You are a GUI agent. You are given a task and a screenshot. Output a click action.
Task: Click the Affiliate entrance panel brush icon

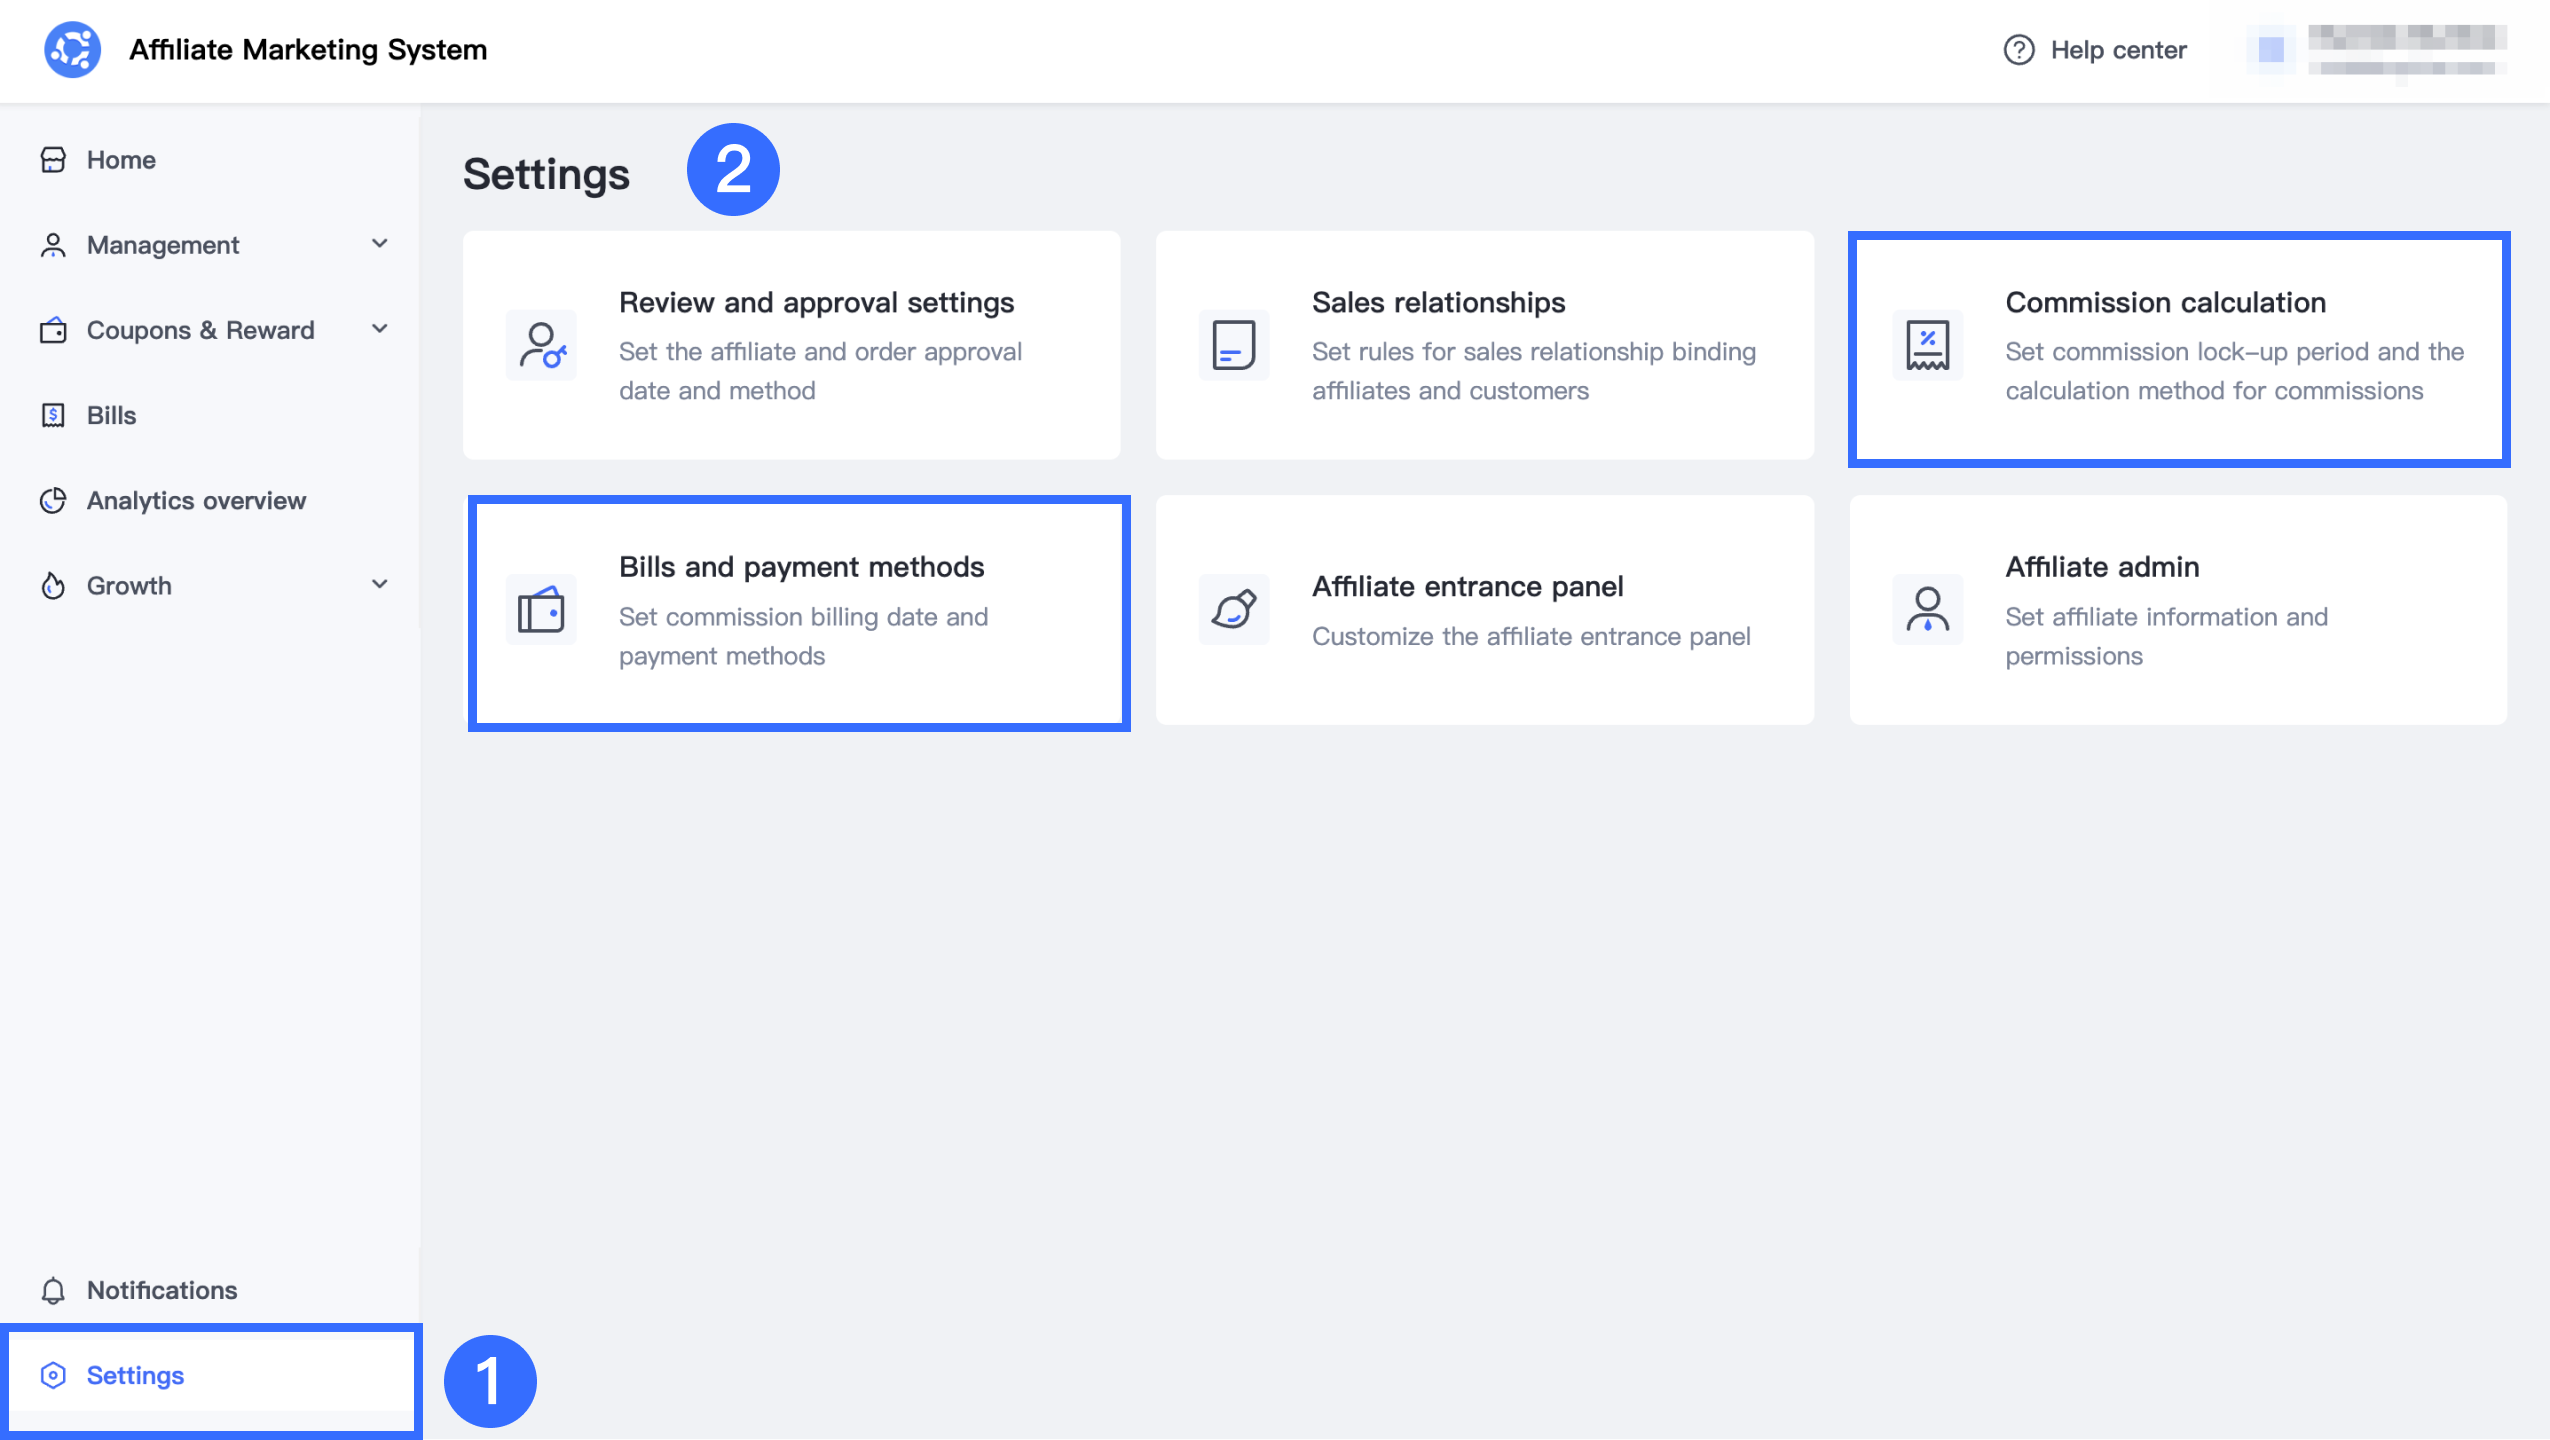[1233, 609]
